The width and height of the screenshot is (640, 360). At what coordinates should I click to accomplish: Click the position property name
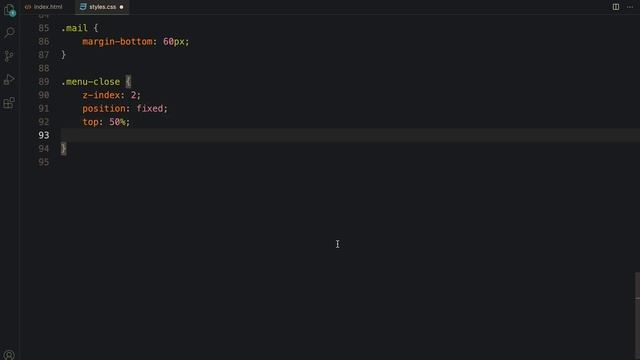tap(104, 109)
